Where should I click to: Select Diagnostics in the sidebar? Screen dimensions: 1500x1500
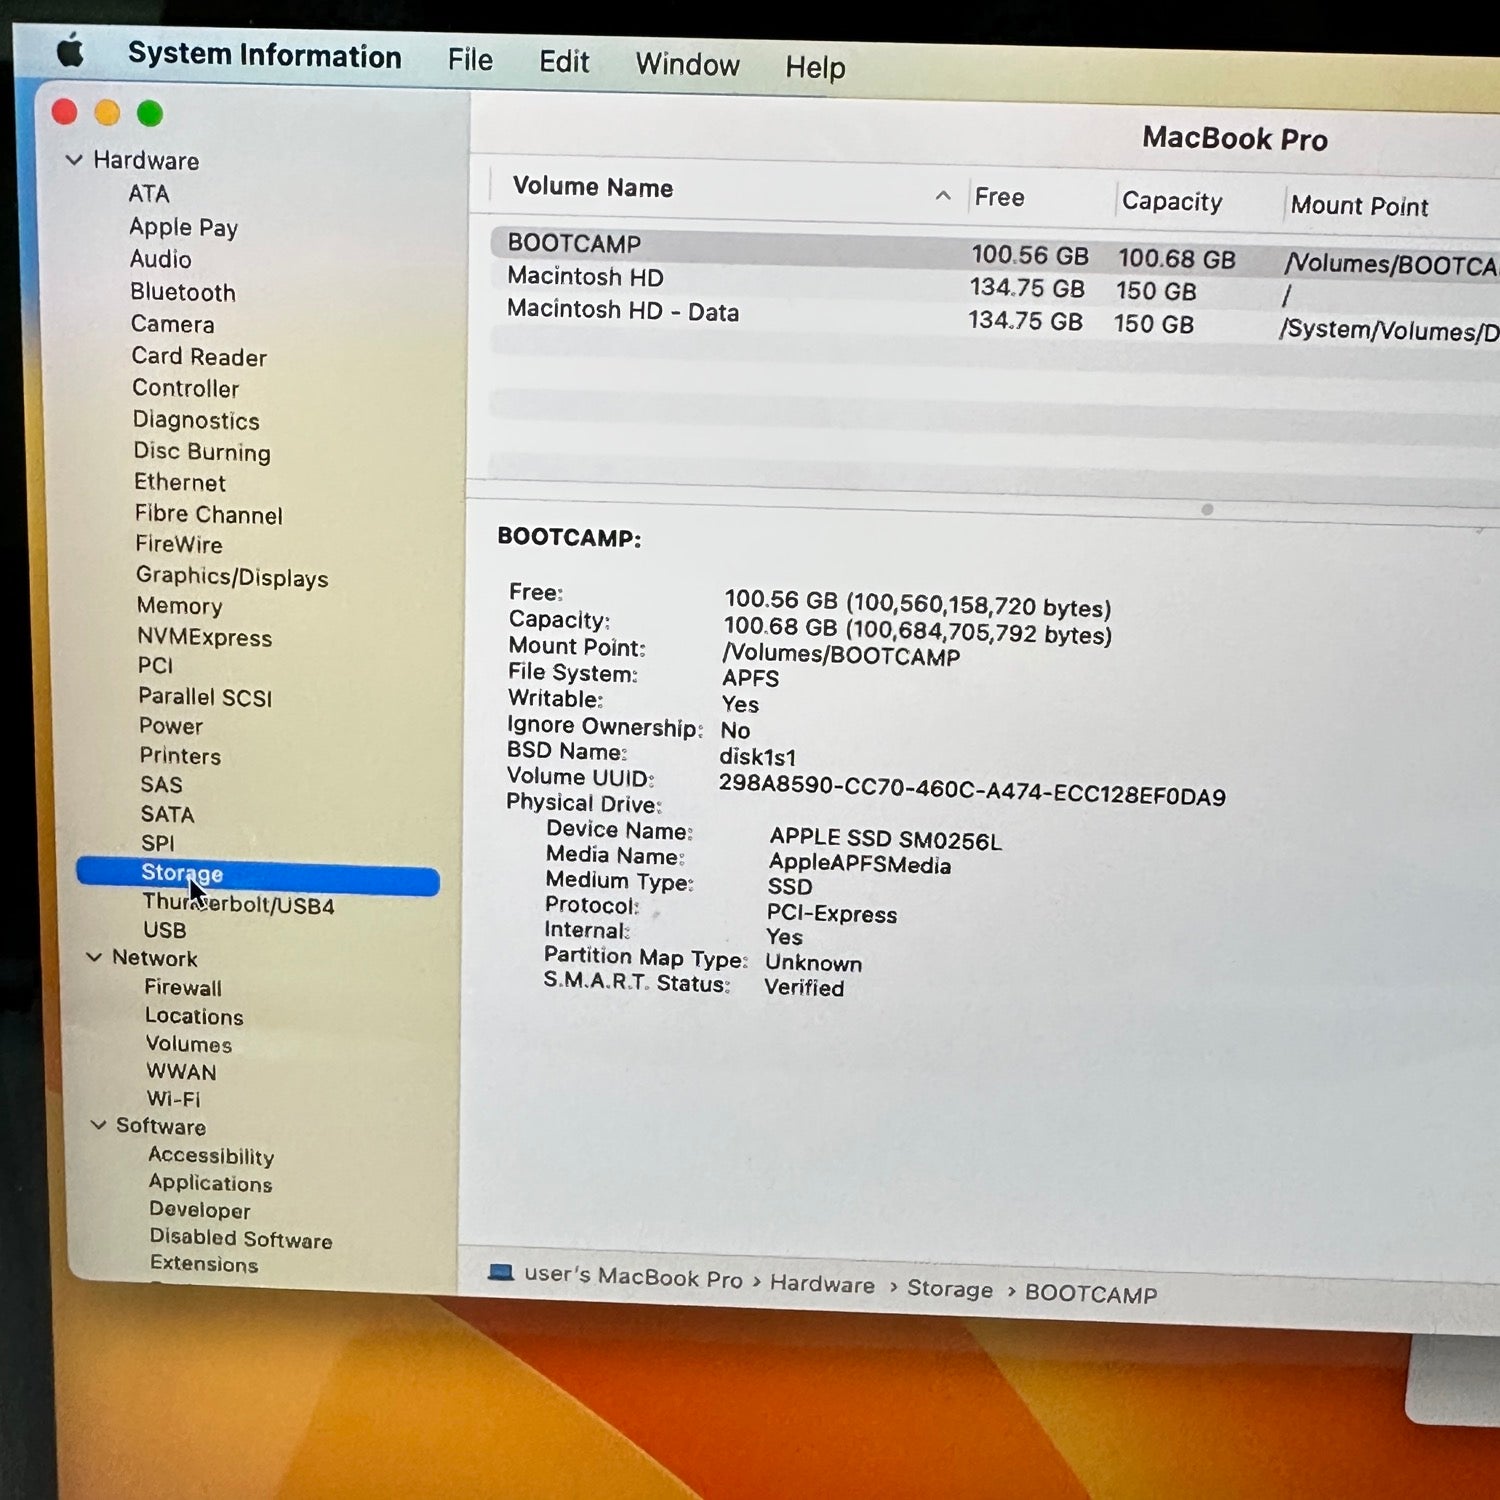196,420
